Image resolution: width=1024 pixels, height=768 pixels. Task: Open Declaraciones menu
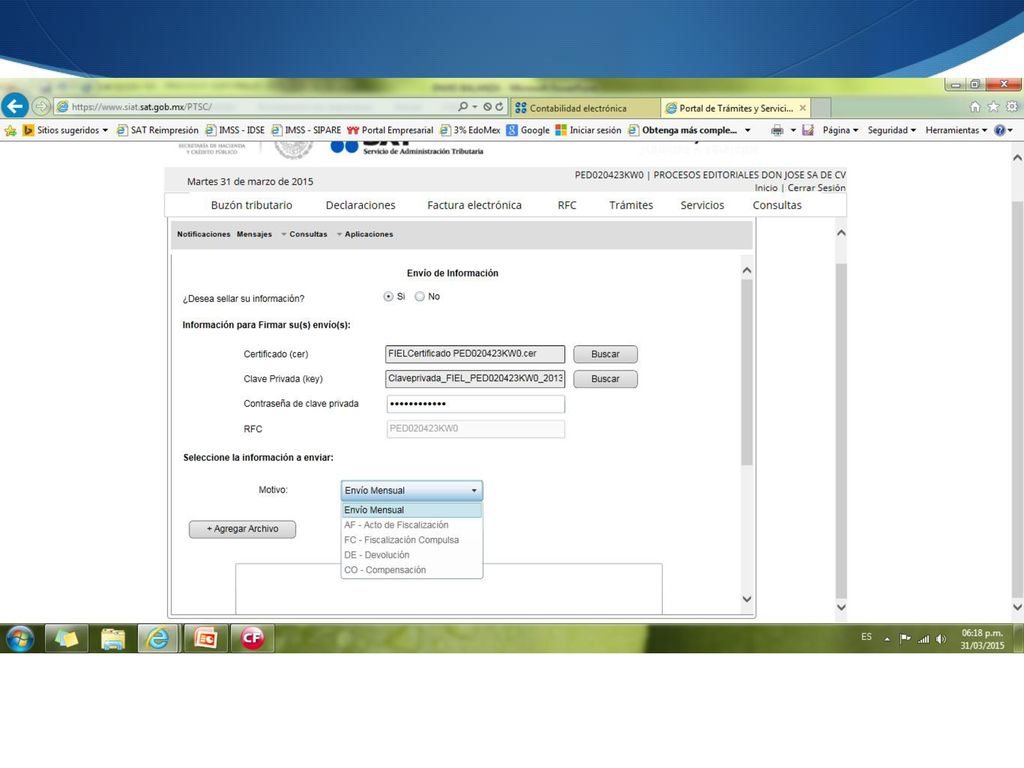click(360, 205)
